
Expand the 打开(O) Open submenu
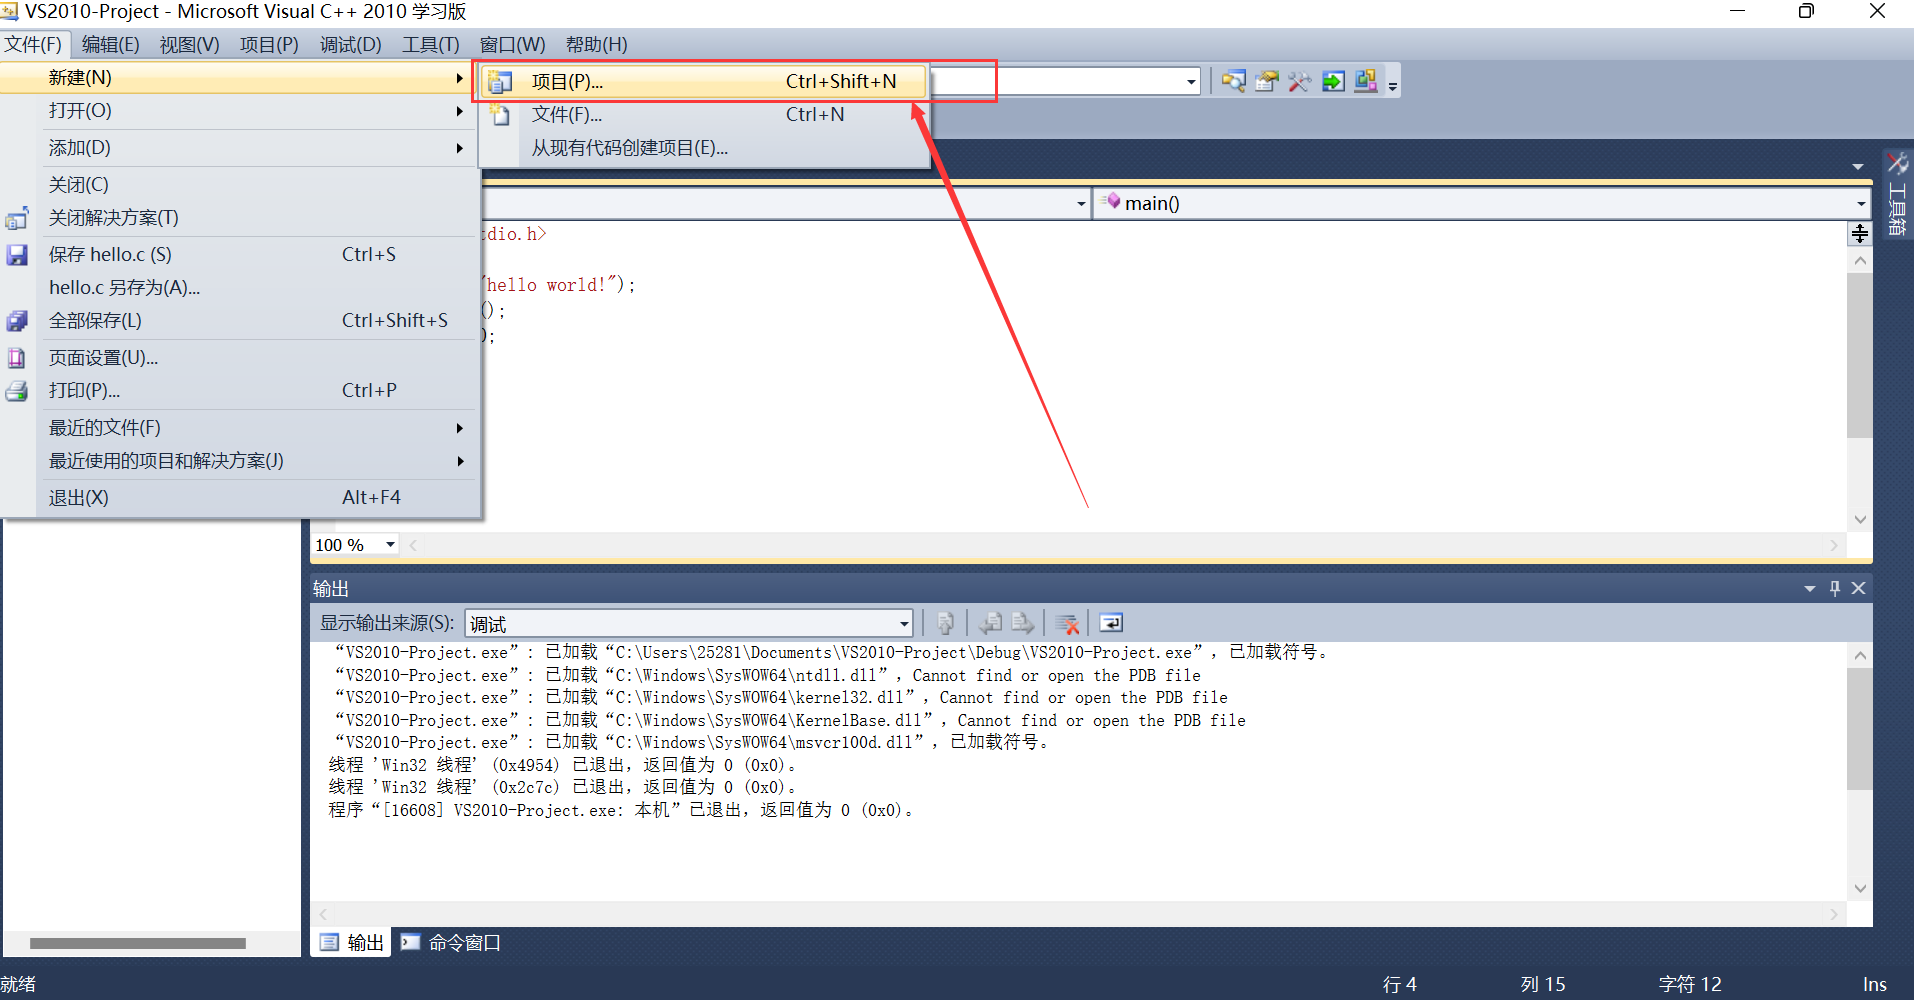(238, 111)
